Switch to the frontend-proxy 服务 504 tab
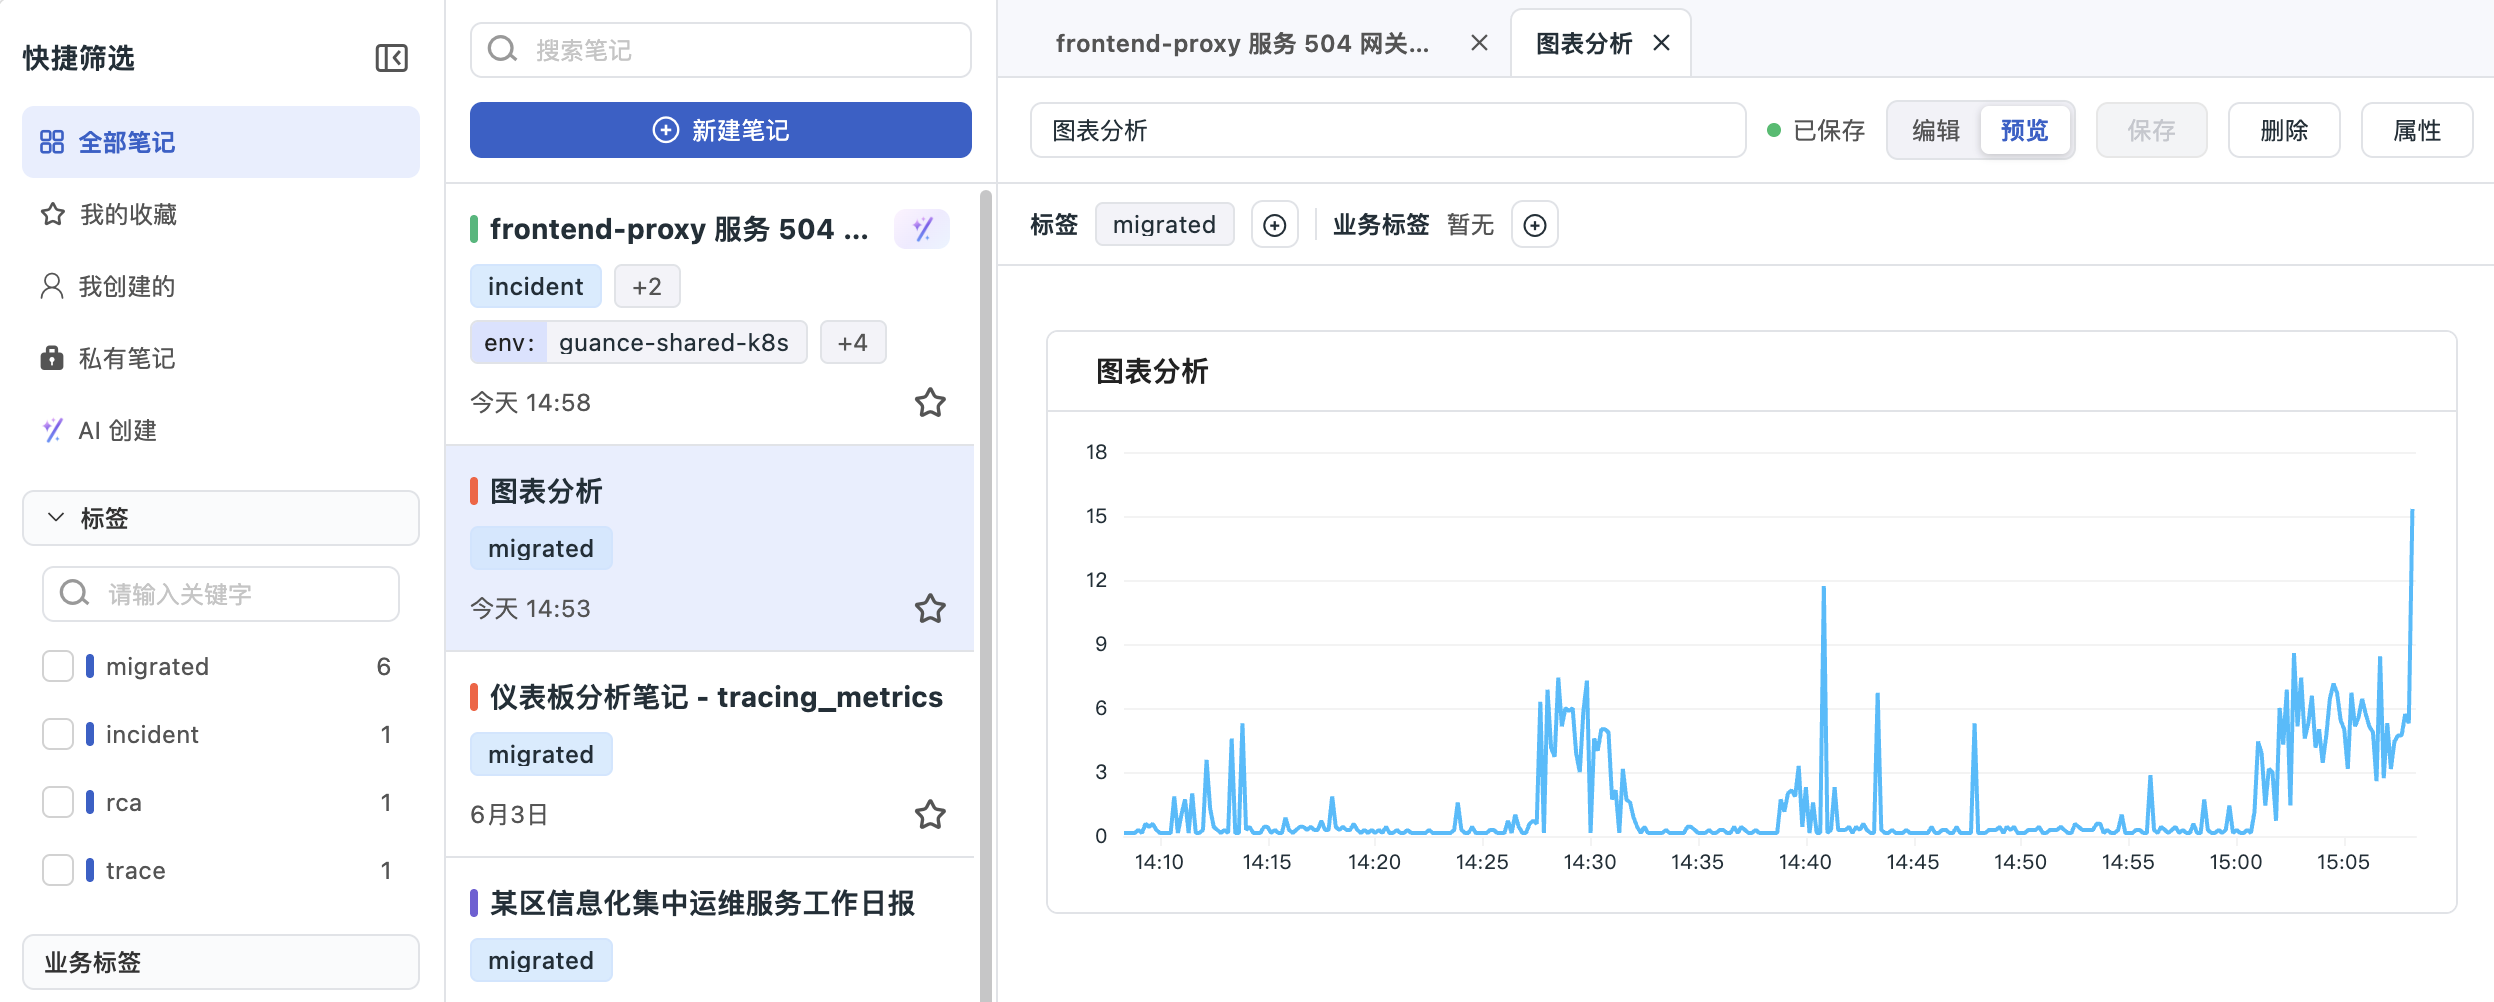 pos(1242,43)
